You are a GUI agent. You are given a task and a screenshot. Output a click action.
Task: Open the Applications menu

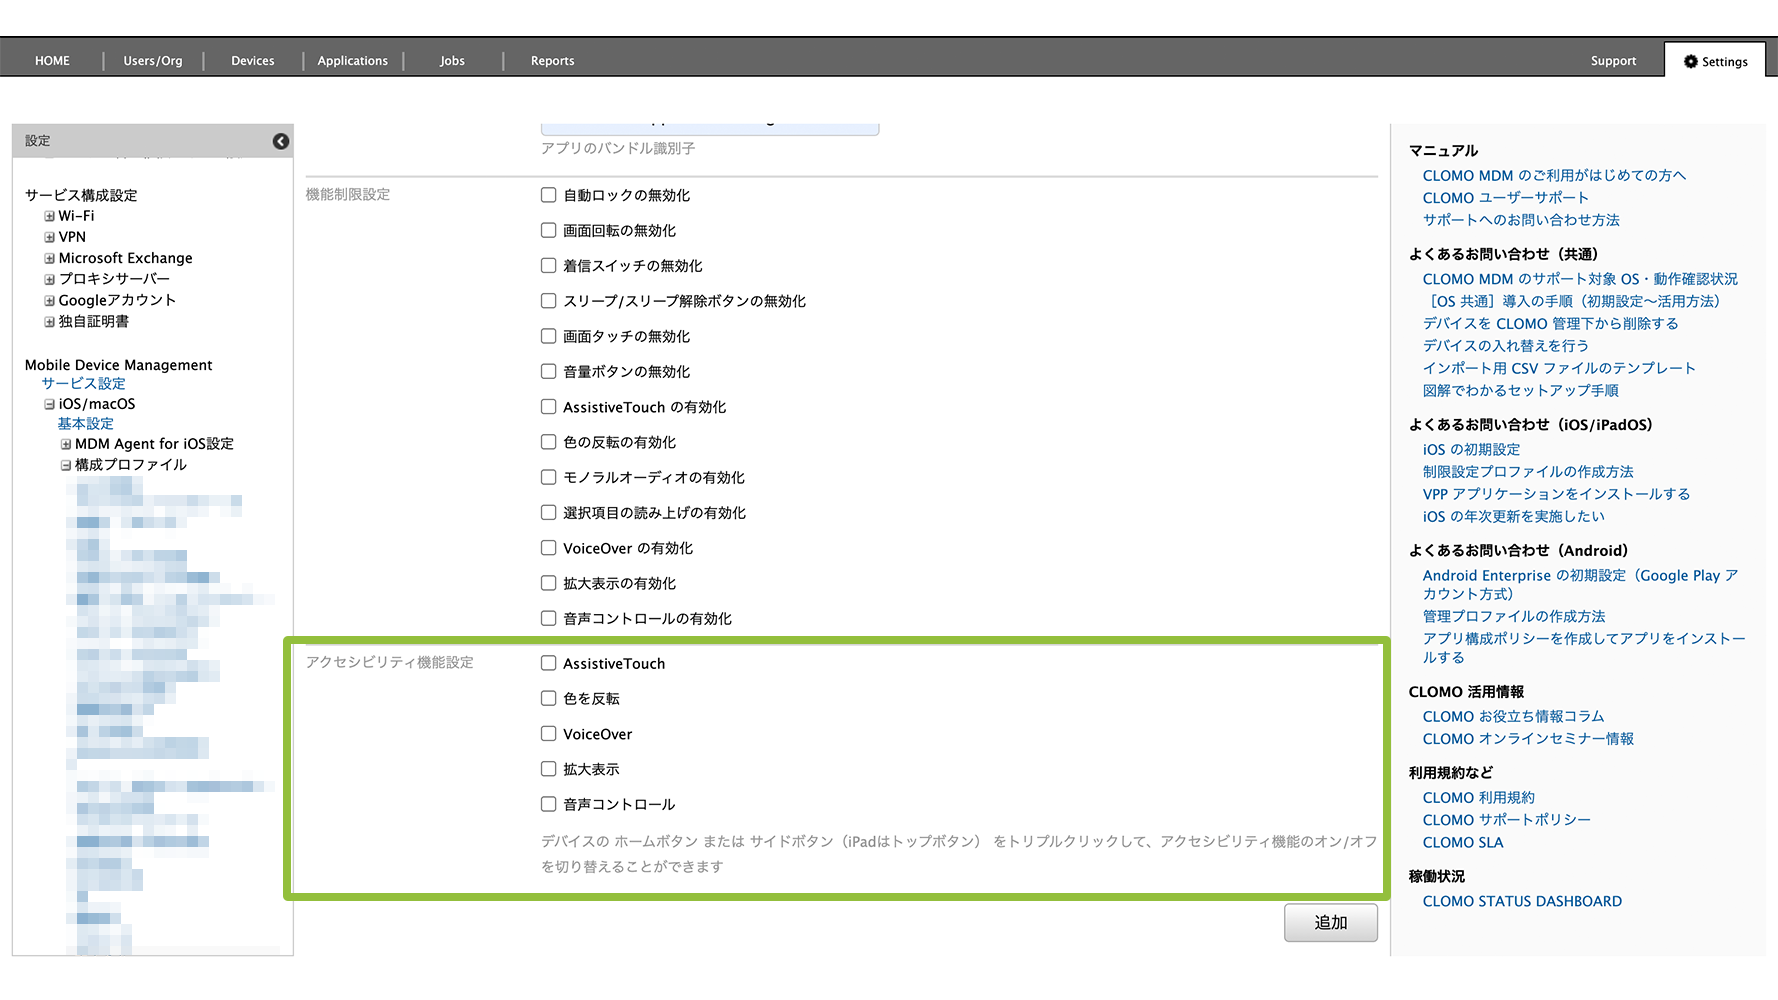[x=352, y=61]
